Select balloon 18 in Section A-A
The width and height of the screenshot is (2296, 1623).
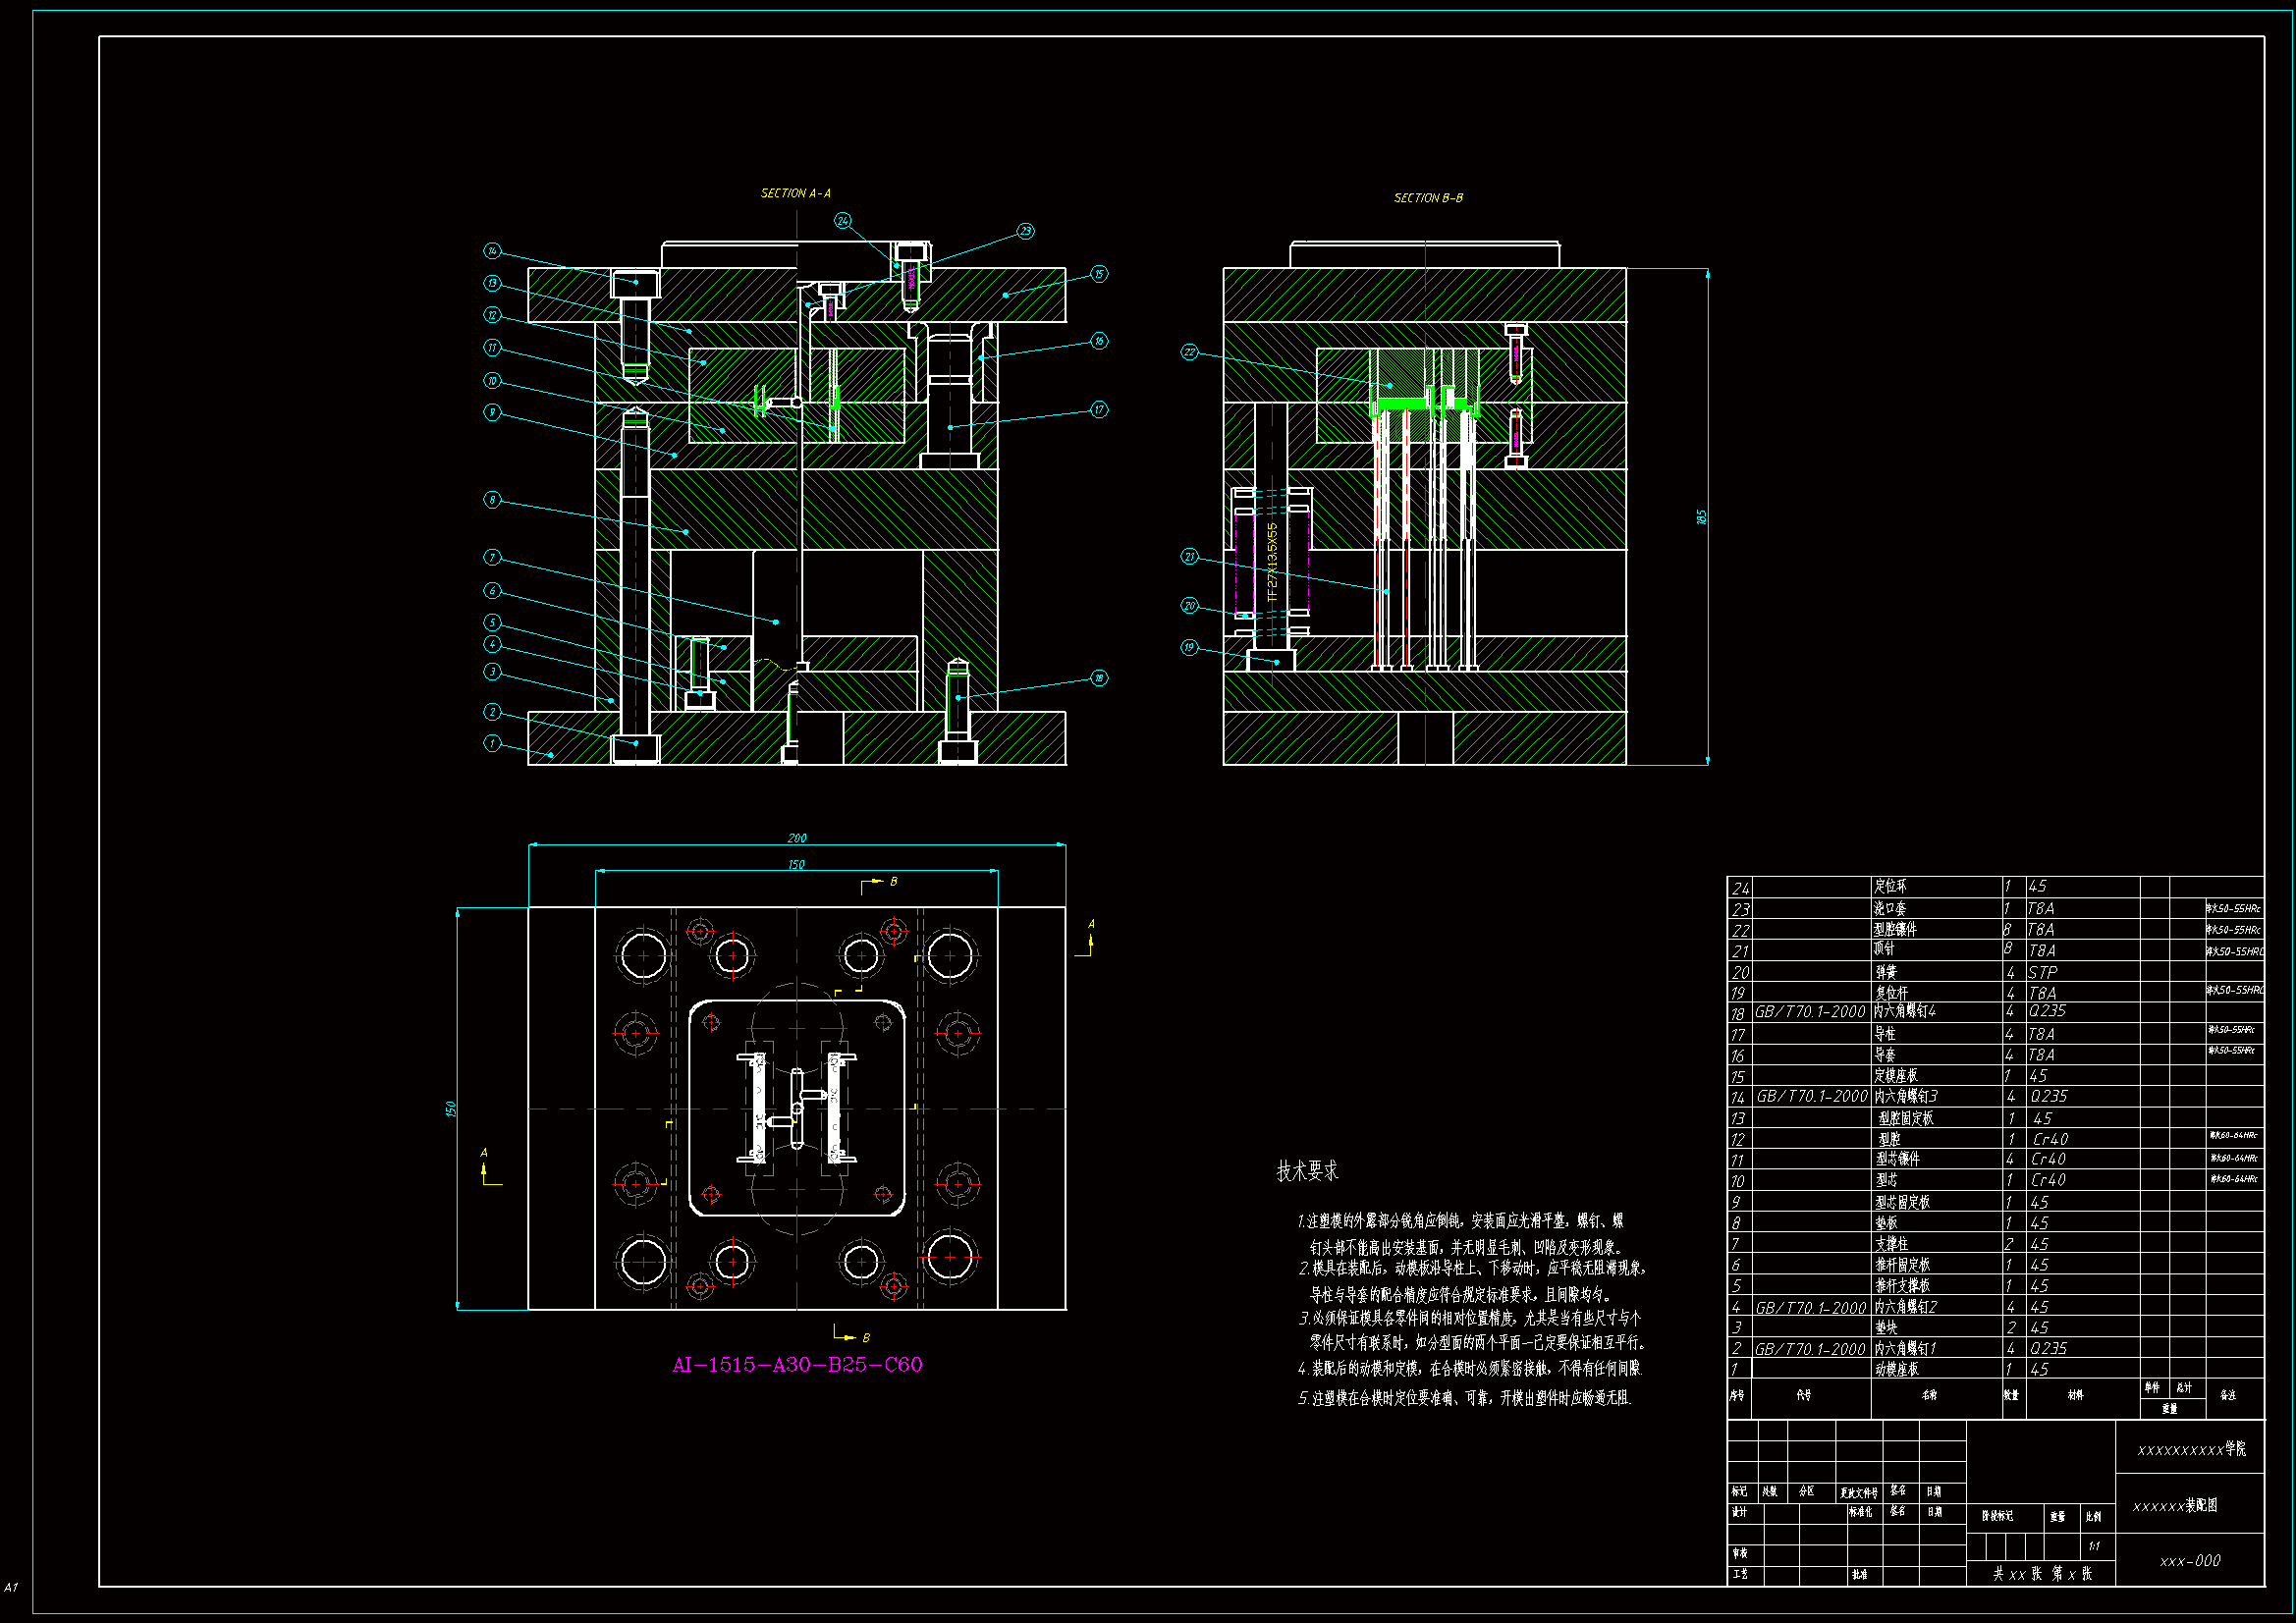(1099, 678)
